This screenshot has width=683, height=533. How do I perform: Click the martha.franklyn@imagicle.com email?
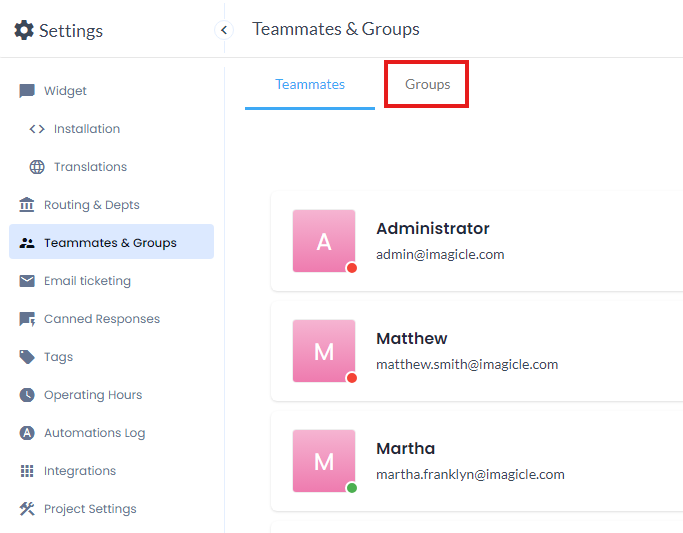click(x=470, y=475)
